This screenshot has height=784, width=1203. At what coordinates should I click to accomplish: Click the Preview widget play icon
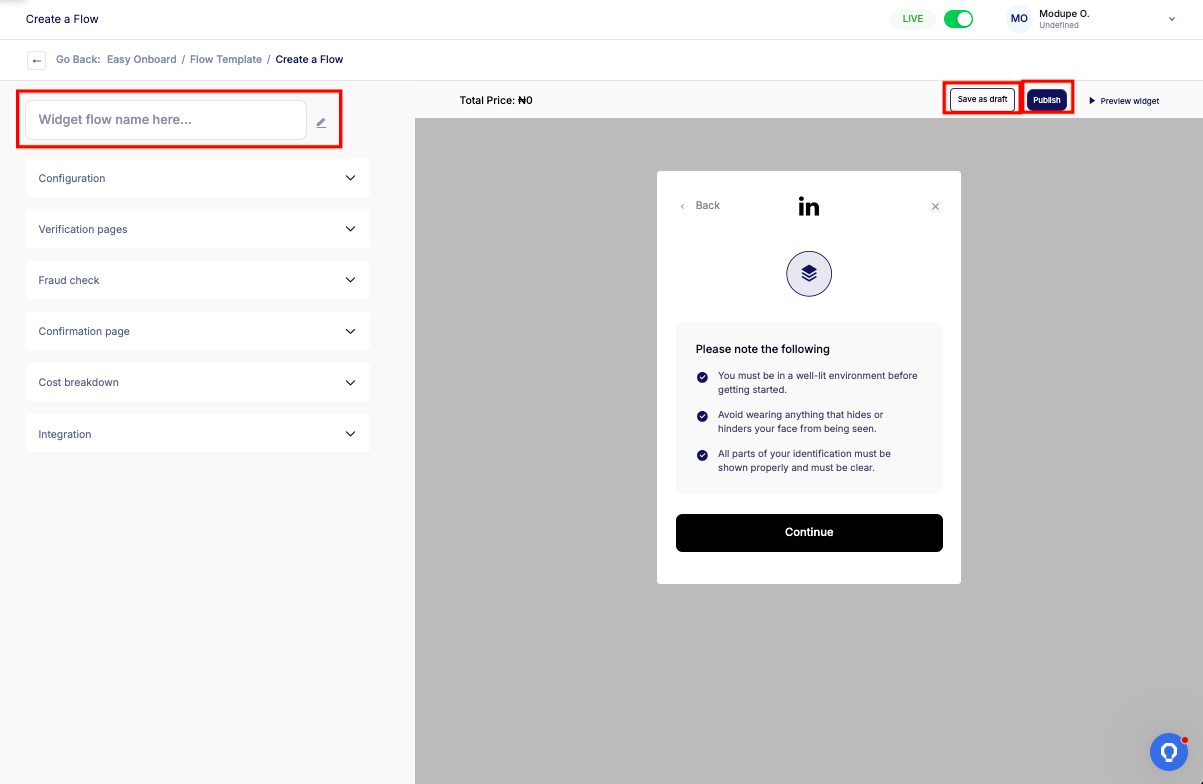1092,101
